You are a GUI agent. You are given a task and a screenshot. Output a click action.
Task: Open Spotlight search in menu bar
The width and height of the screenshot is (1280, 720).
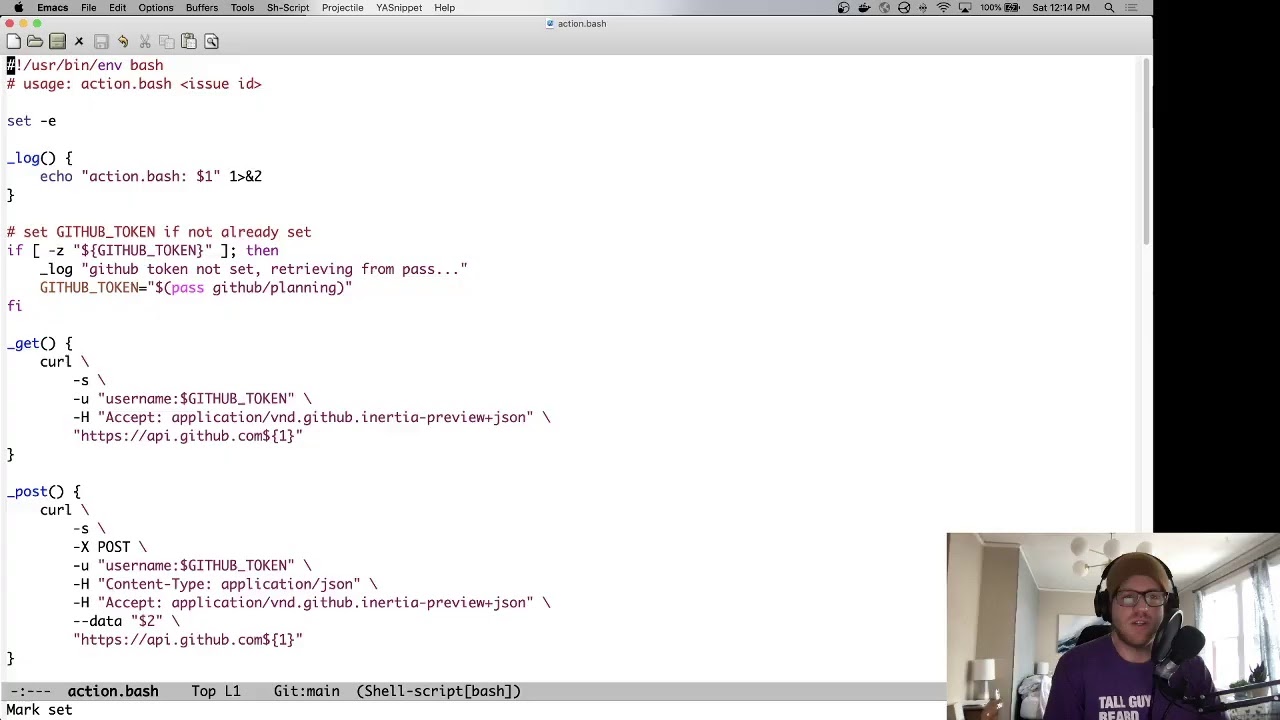tap(1109, 8)
